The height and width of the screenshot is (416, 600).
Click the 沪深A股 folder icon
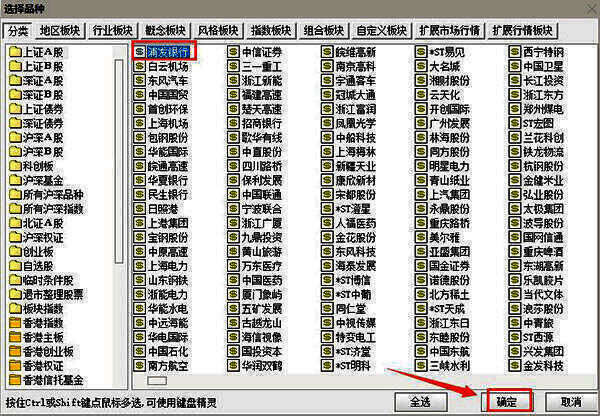[15, 137]
